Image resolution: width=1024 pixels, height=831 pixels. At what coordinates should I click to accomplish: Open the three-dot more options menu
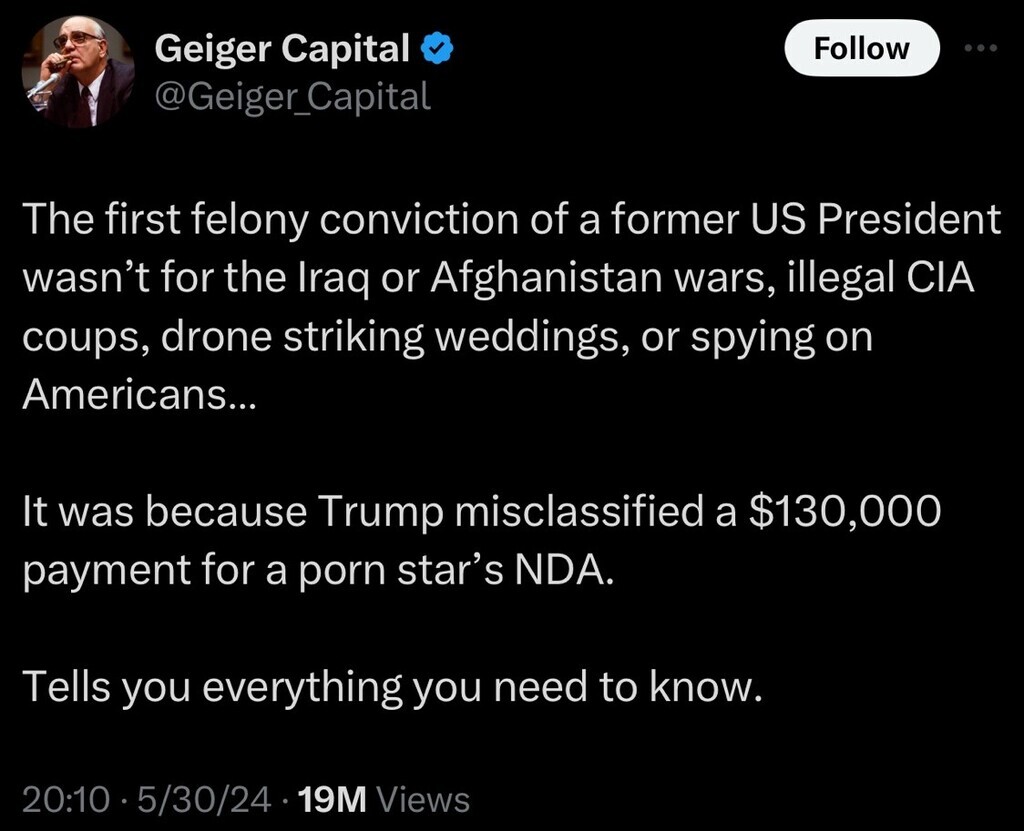(982, 48)
